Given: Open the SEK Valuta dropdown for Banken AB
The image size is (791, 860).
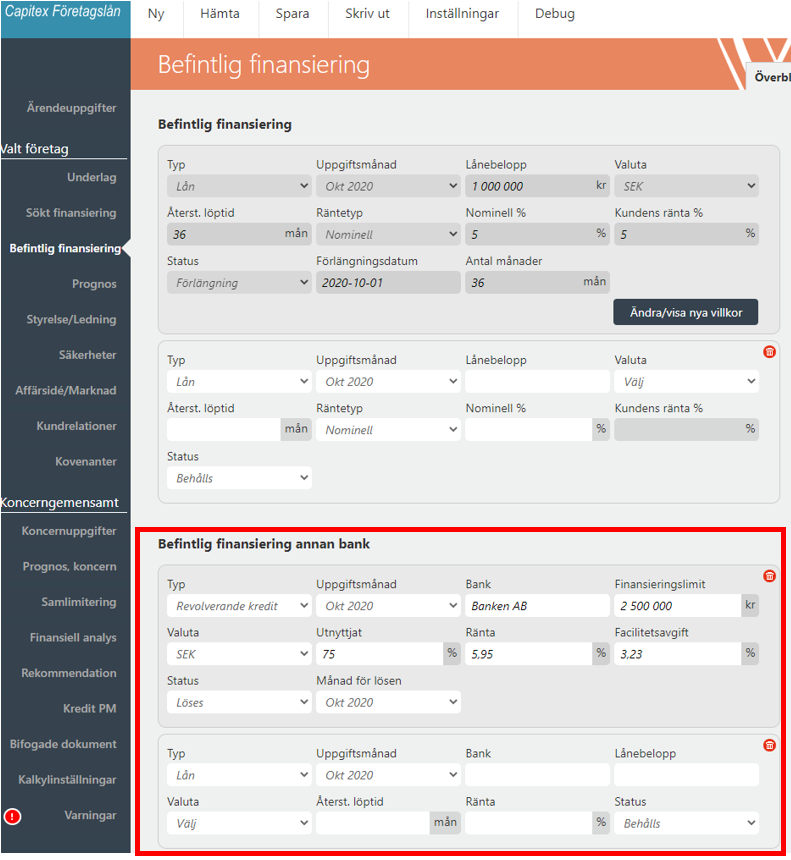Looking at the screenshot, I should [239, 654].
